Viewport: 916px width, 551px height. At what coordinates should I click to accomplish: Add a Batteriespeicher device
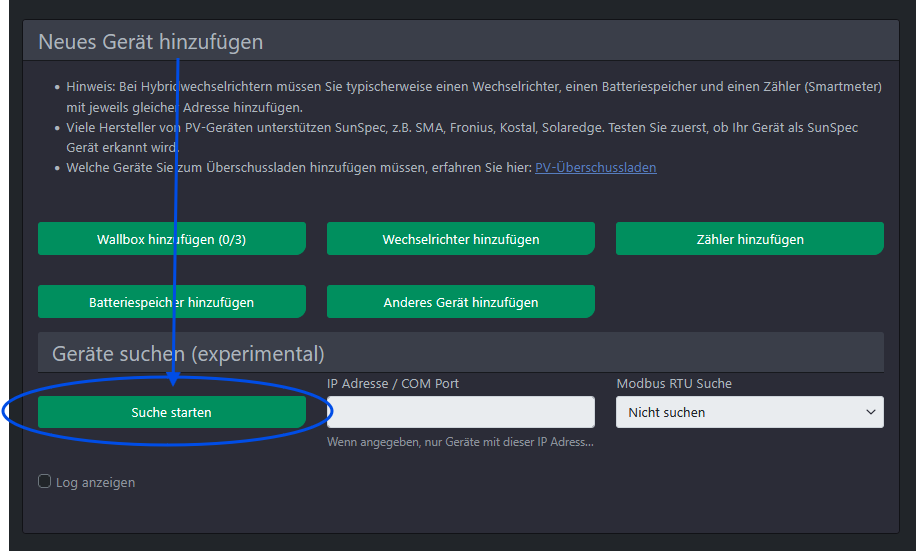coord(171,302)
